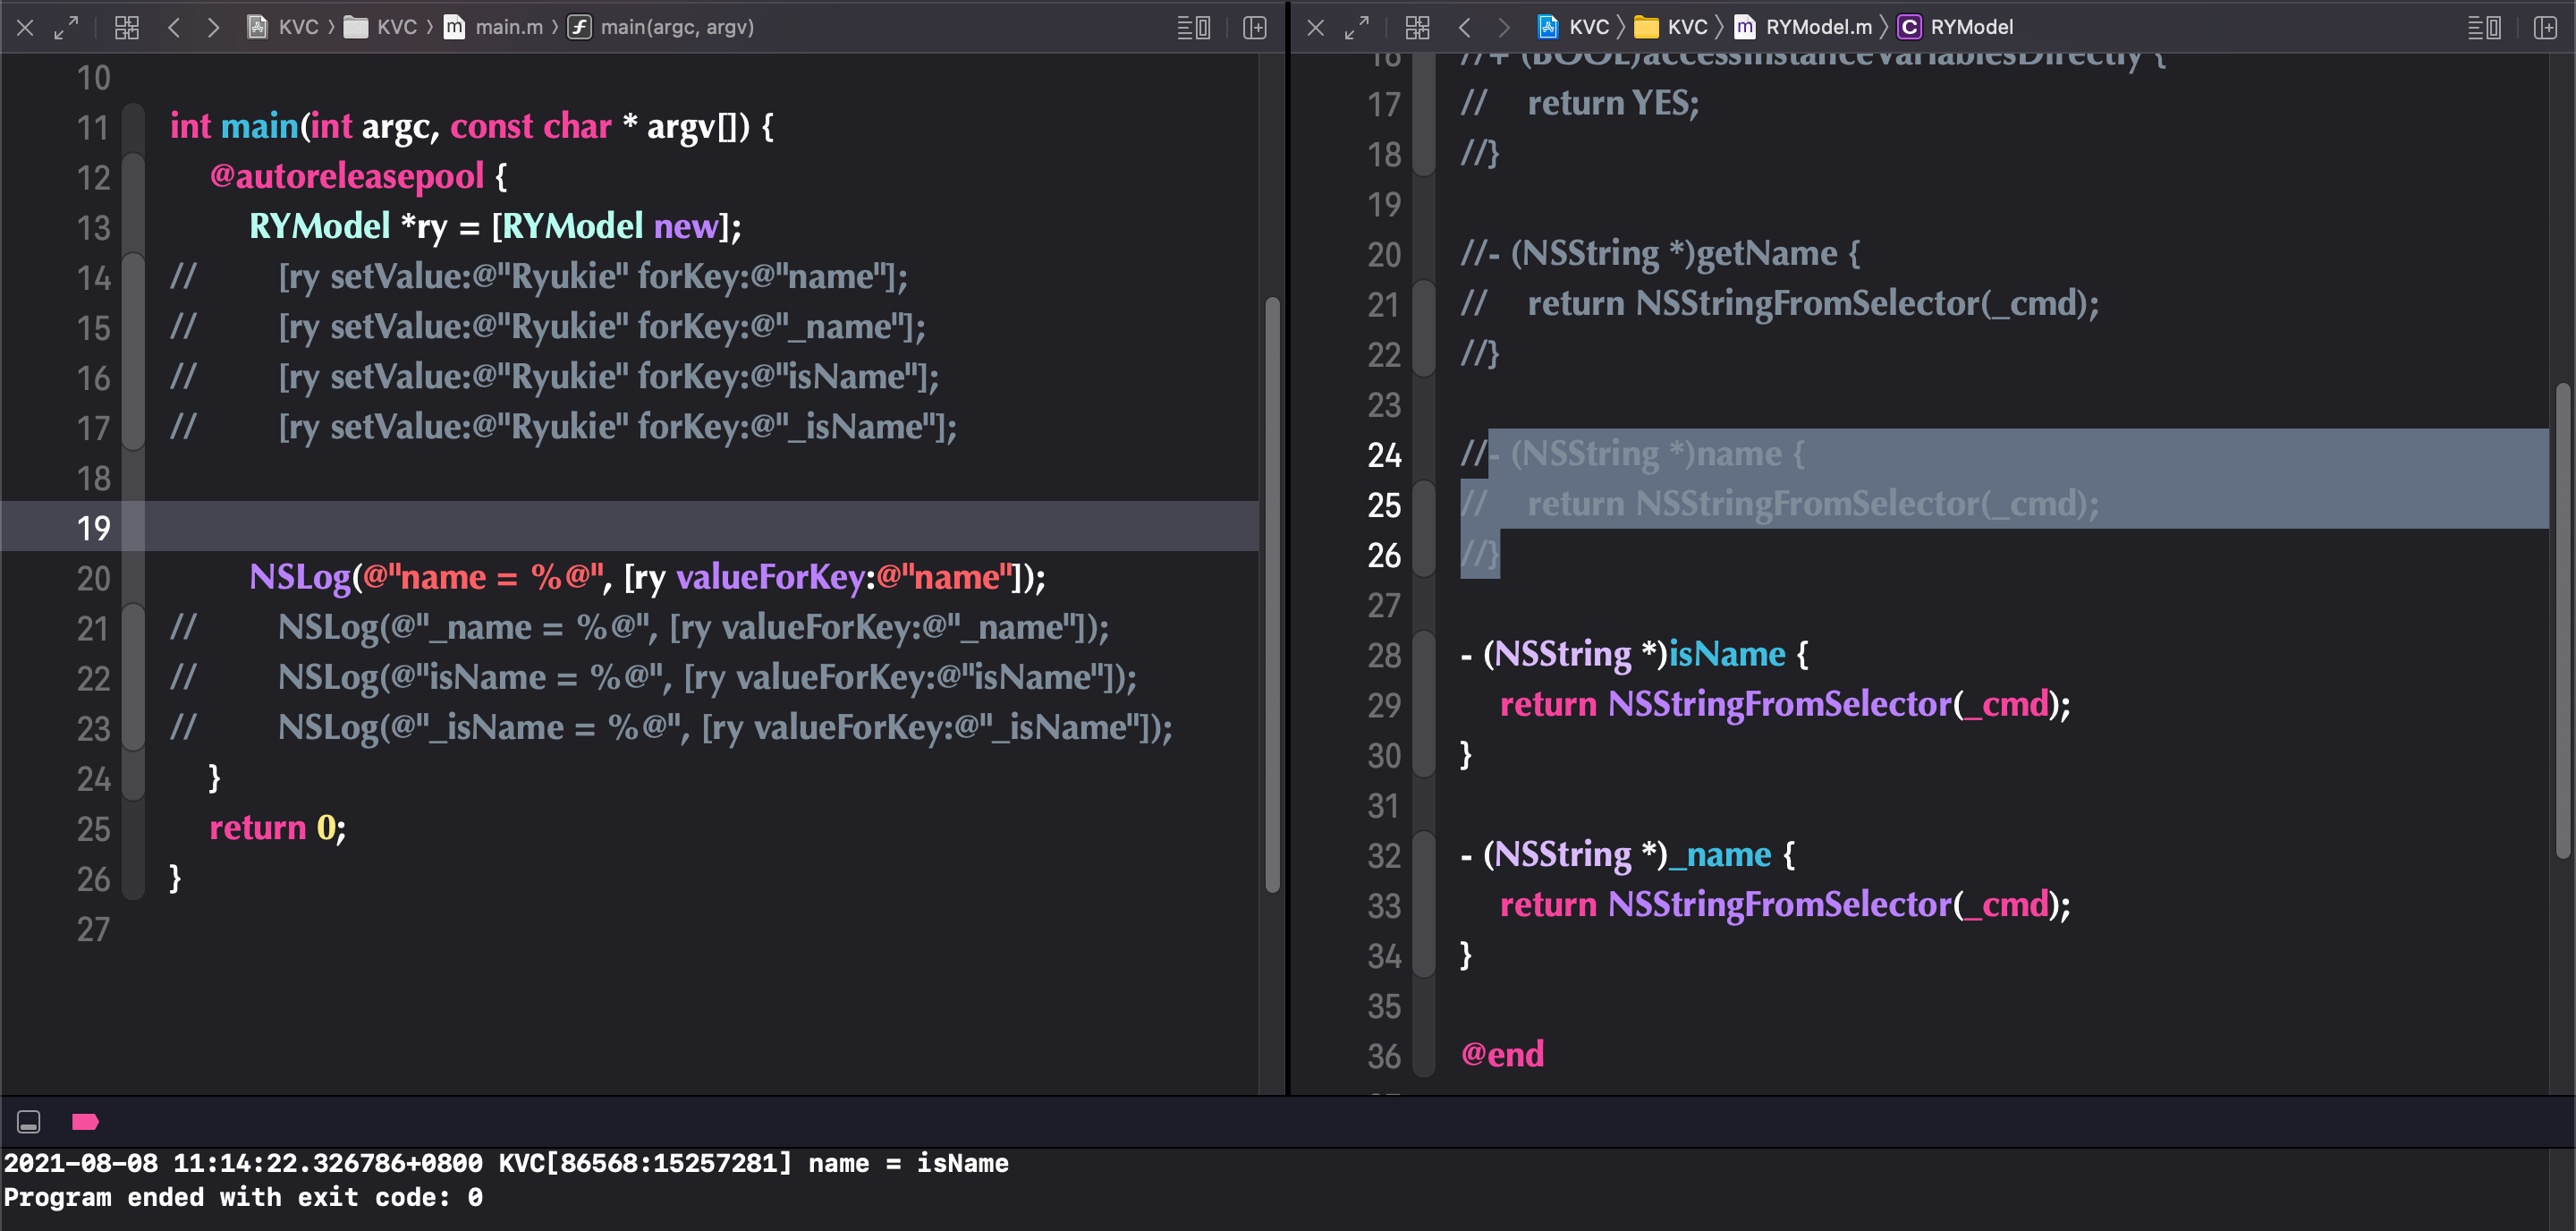Go forward in right editor history
Screen dimensions: 2576x1231
(x=1503, y=28)
